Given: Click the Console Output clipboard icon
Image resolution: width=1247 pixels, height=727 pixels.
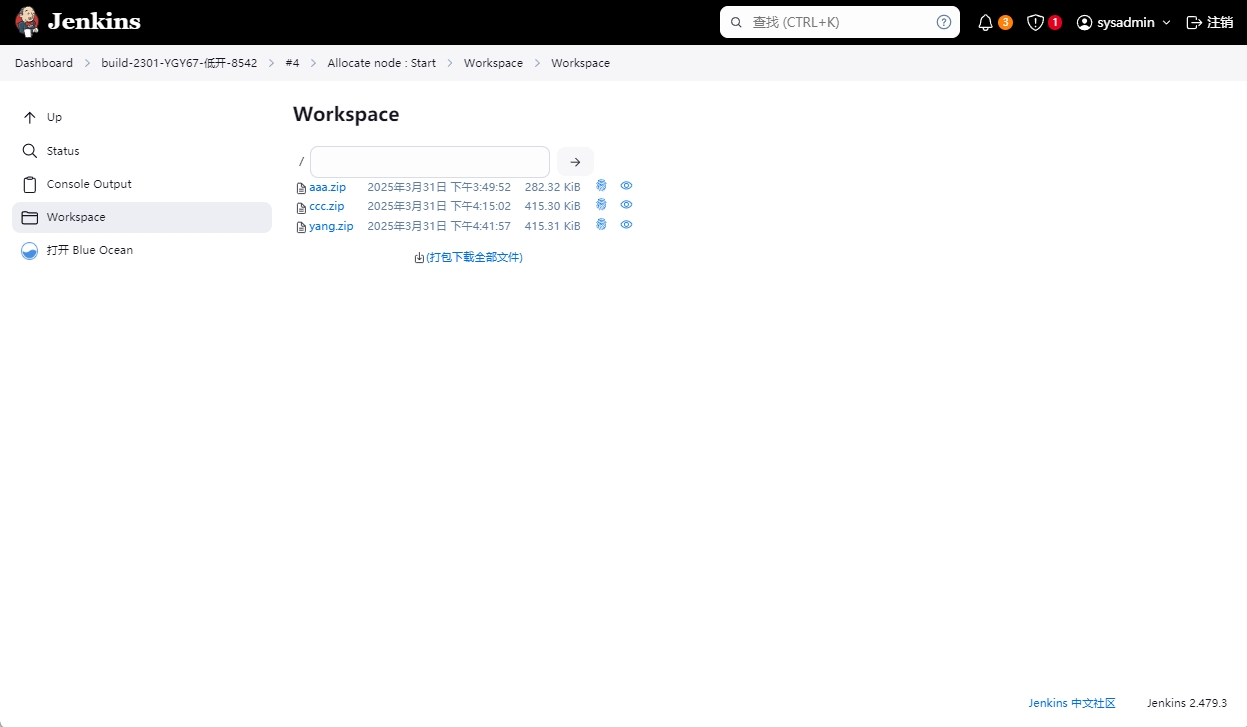Looking at the screenshot, I should (x=29, y=184).
